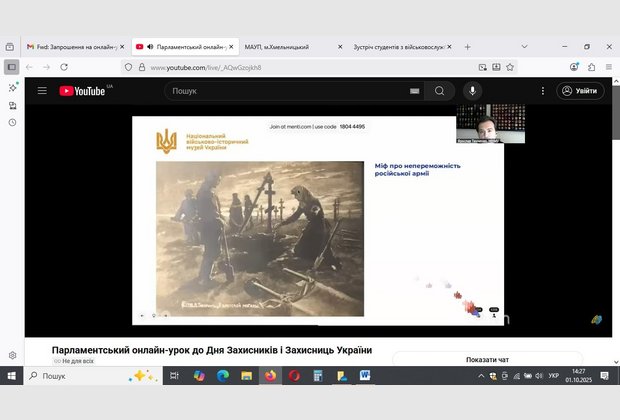The image size is (620, 420).
Task: Click the youtube.com address bar
Action: pyautogui.click(x=300, y=67)
